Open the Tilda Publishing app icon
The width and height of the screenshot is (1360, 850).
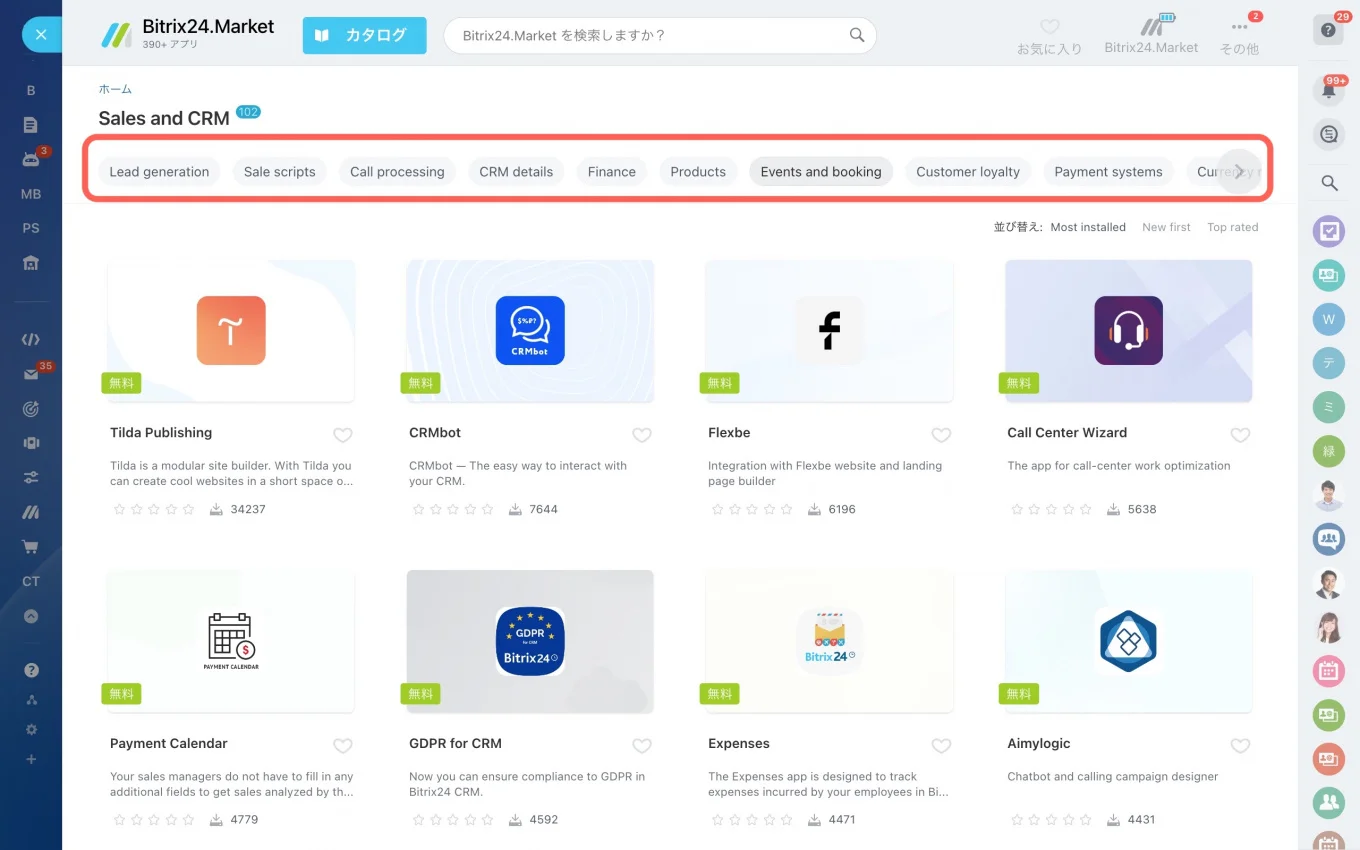(x=231, y=330)
